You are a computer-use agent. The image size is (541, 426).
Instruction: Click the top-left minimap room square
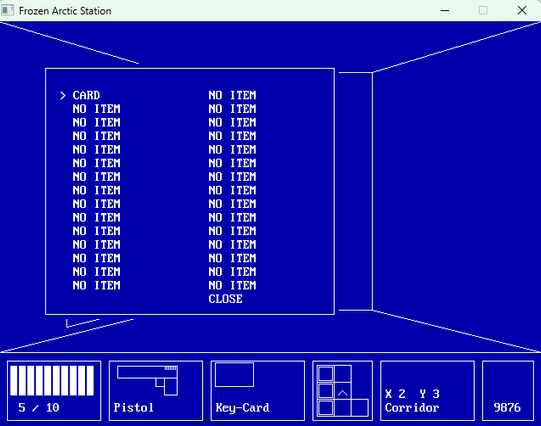[326, 374]
